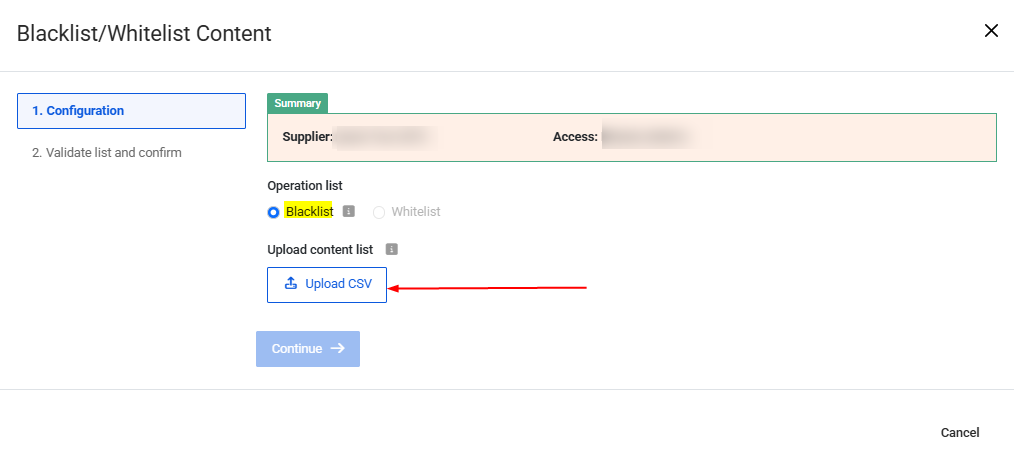Click the blurred Supplier value
This screenshot has width=1014, height=472.
[382, 137]
